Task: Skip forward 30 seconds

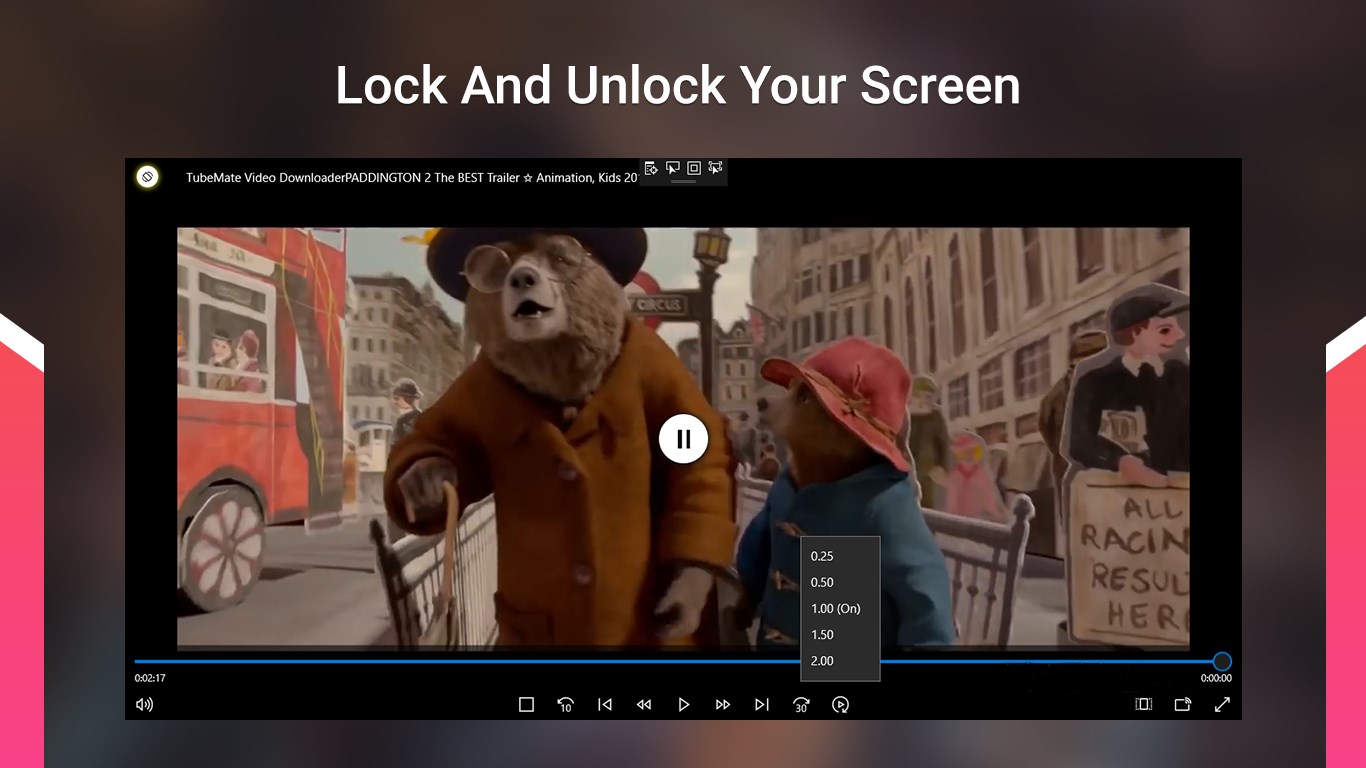Action: pyautogui.click(x=801, y=705)
